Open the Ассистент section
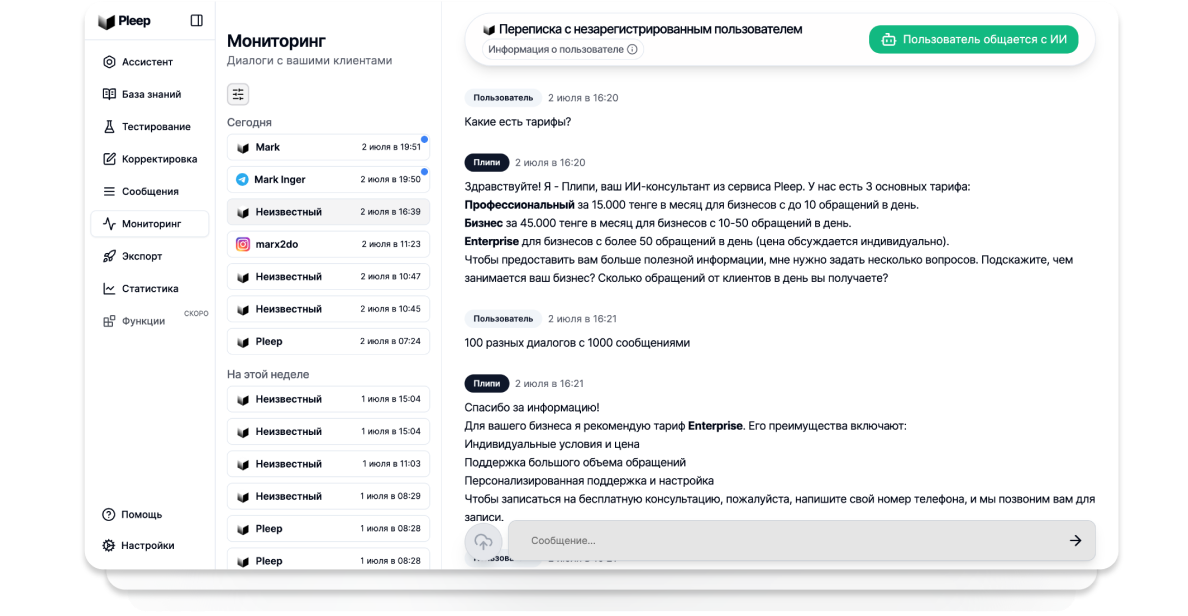The image size is (1188, 616). (149, 62)
